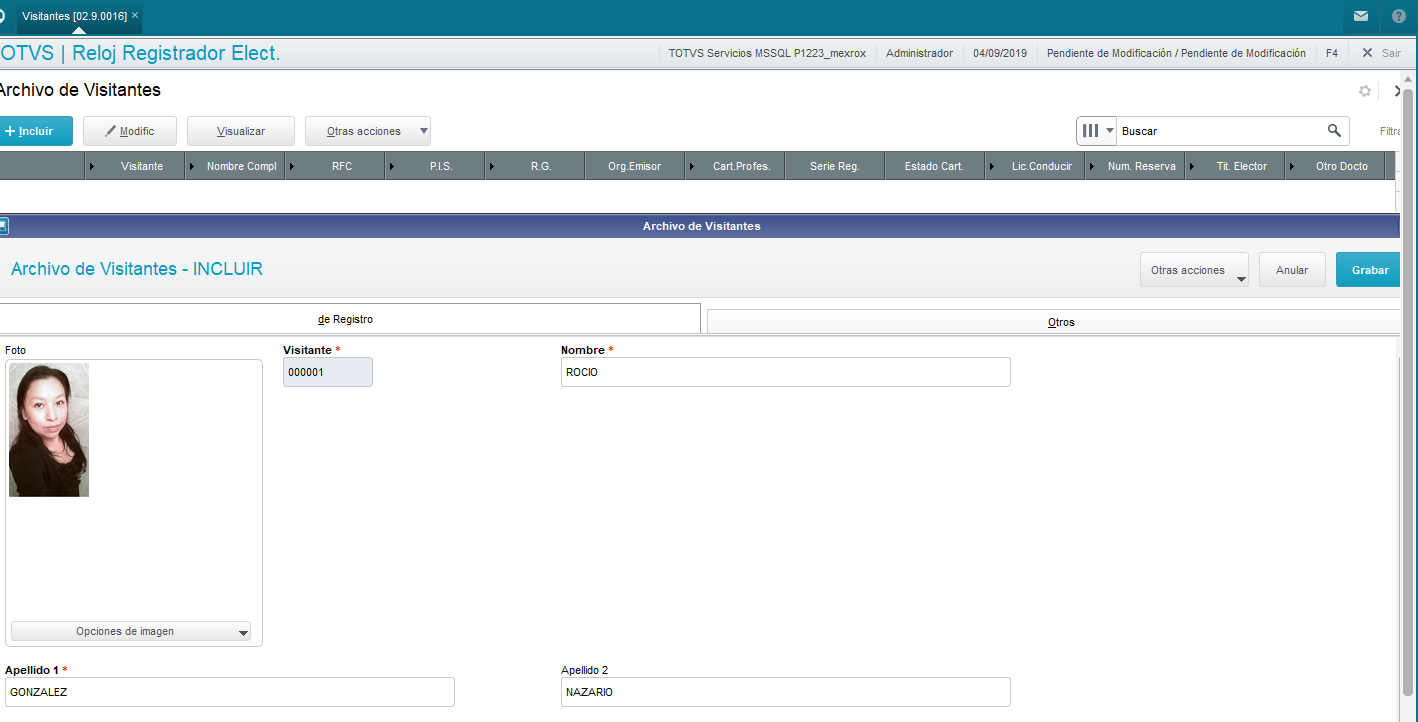
Task: Click the Incluir button
Action: (x=35, y=131)
